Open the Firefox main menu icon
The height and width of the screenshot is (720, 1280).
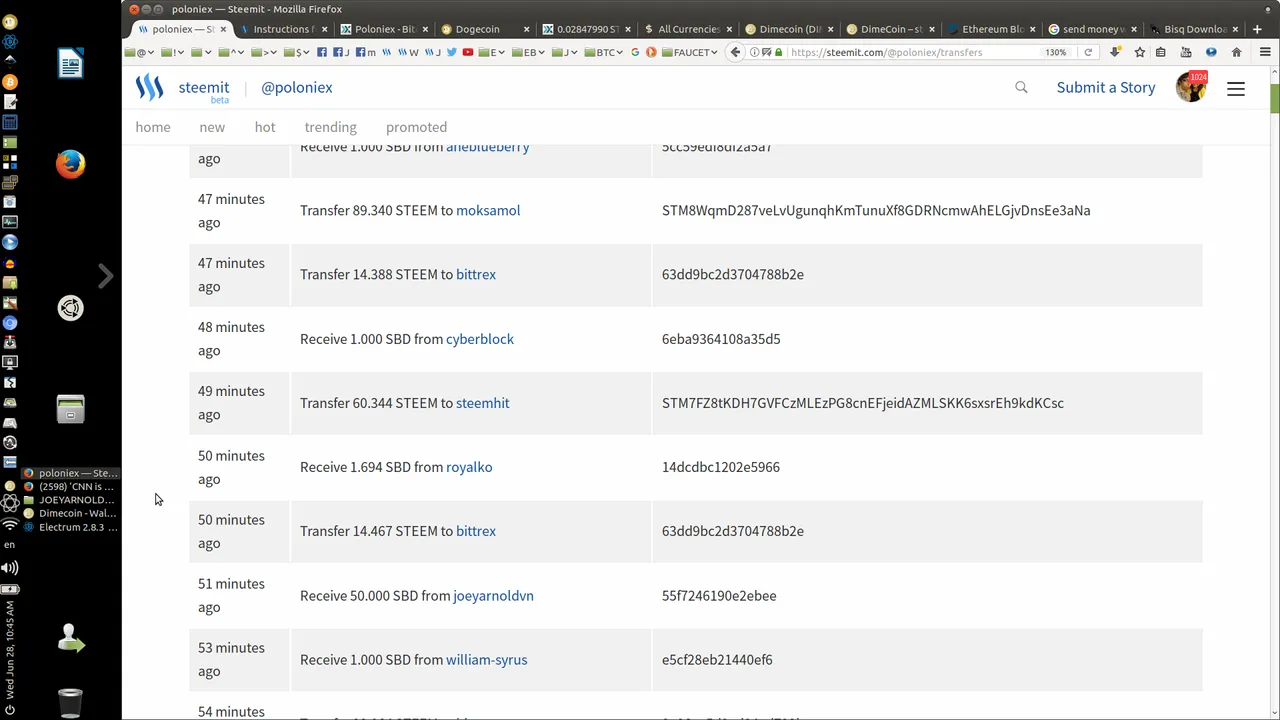pyautogui.click(x=1266, y=52)
